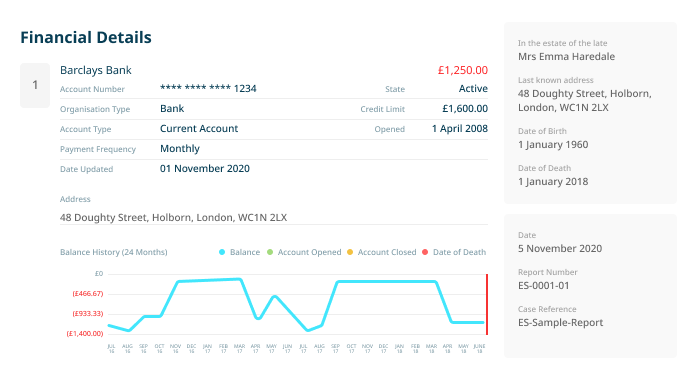Viewport: 700px width, 380px height.
Task: Click the red Date of Death chart marker
Action: (x=487, y=304)
